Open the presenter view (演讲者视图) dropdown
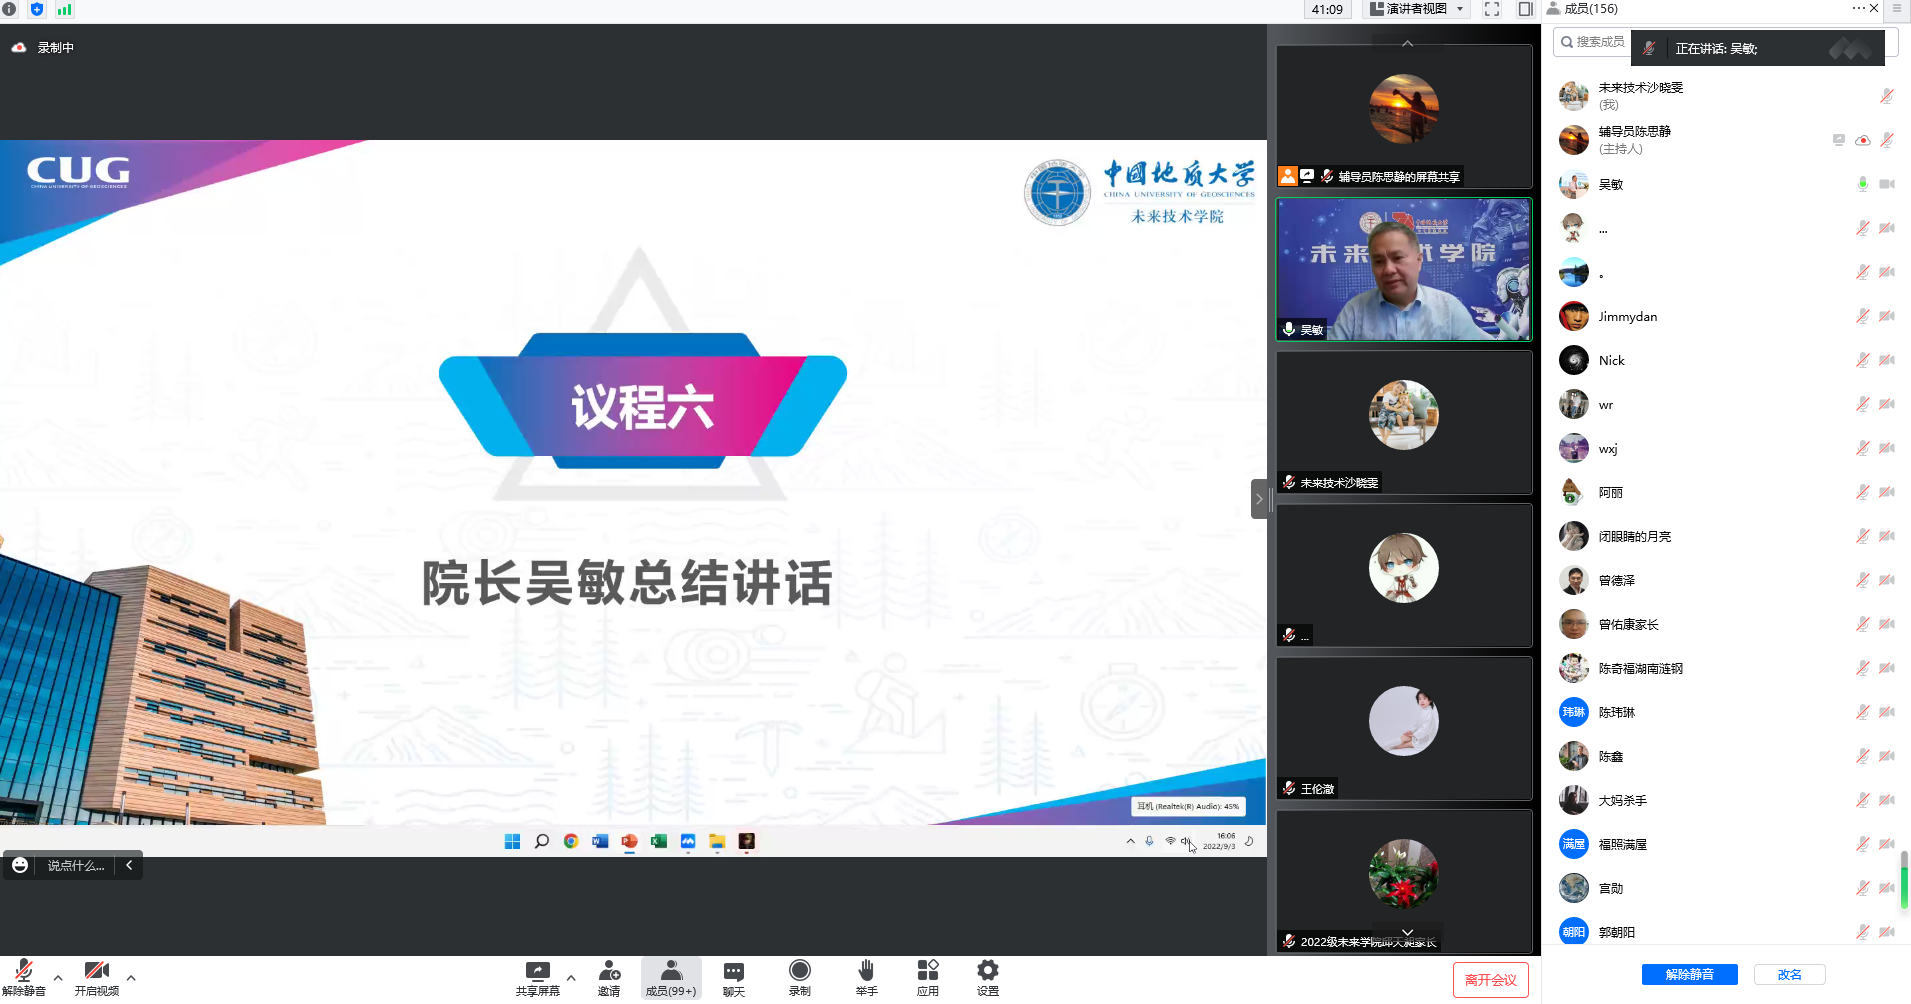 click(x=1417, y=9)
